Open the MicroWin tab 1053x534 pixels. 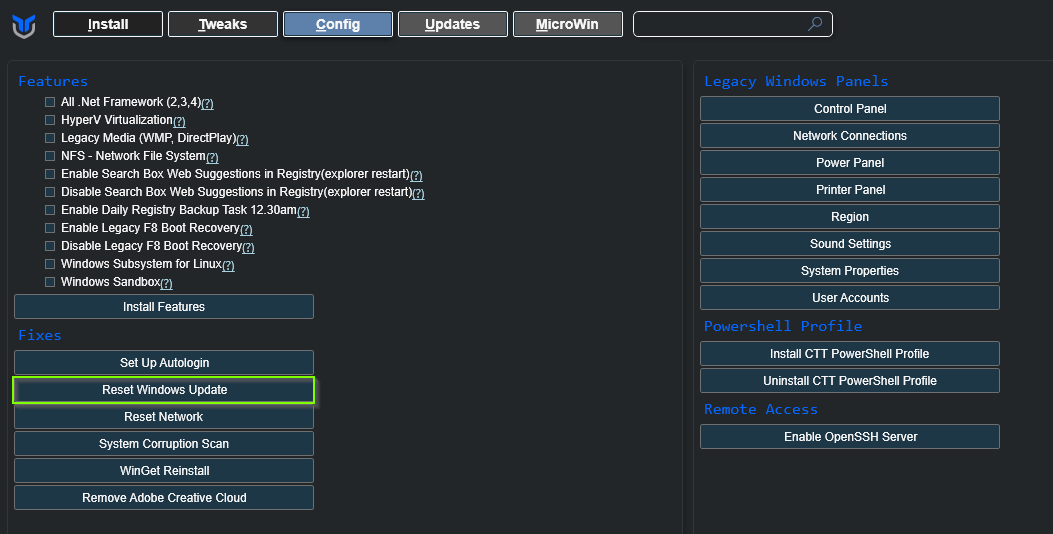(x=567, y=24)
